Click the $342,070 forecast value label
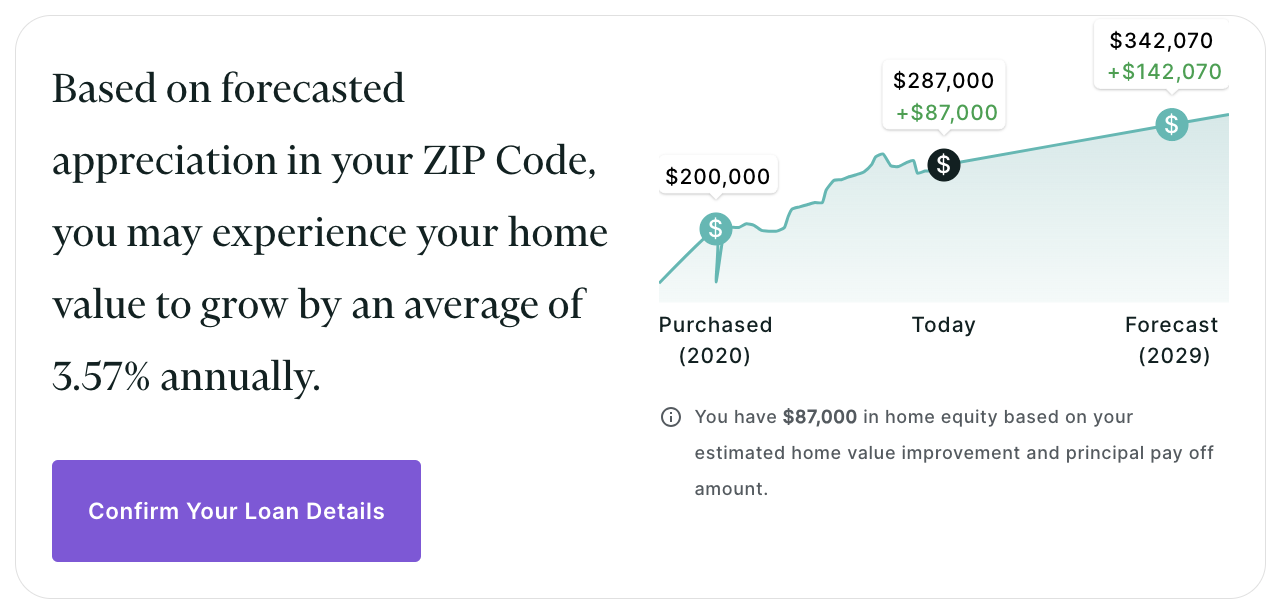 click(x=1161, y=41)
